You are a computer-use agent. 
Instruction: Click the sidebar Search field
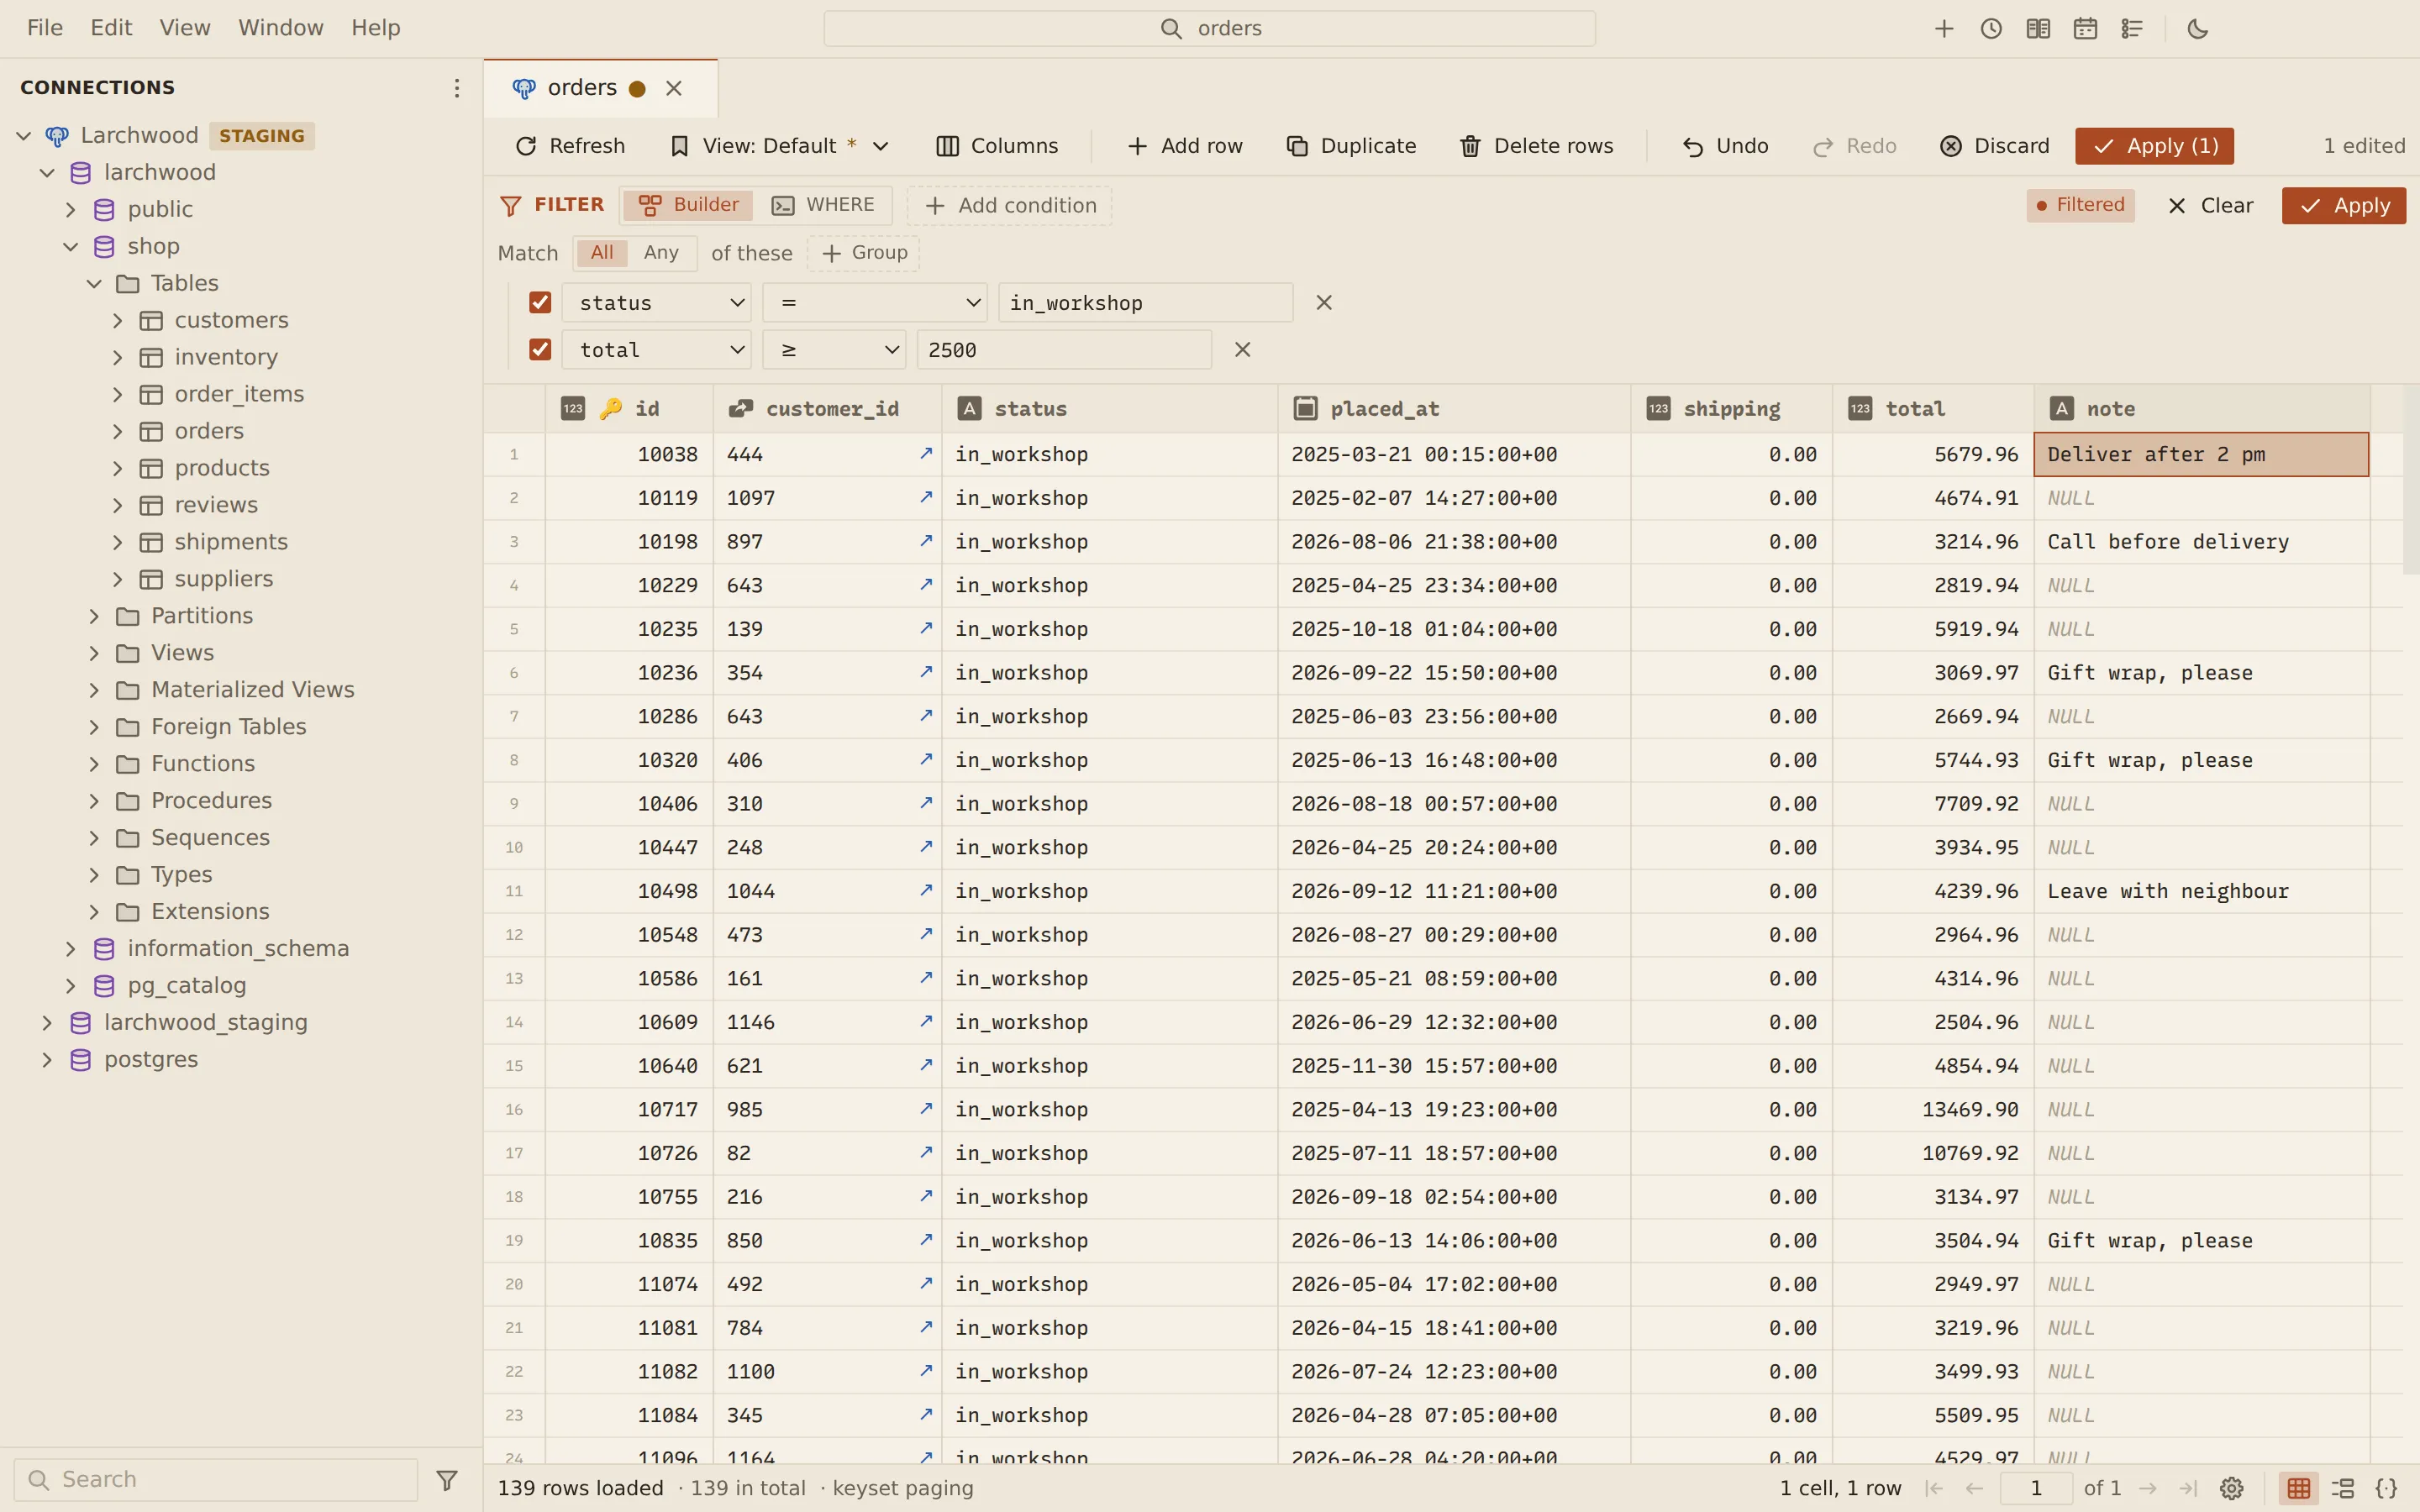tap(216, 1479)
